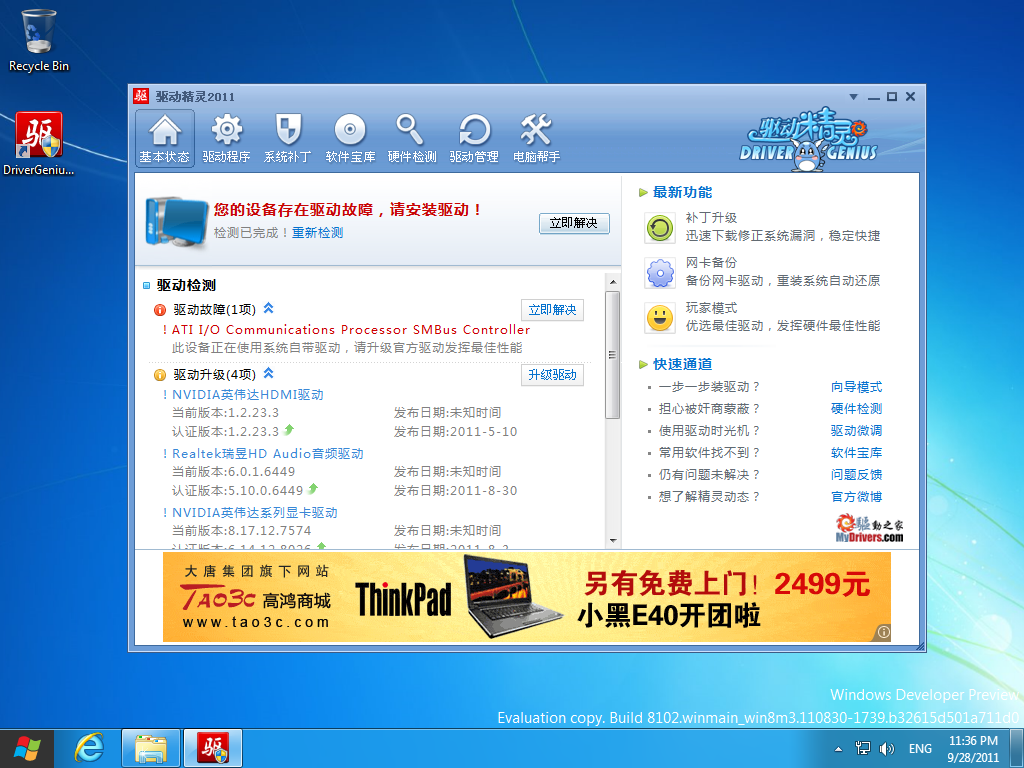Viewport: 1024px width, 768px height.
Task: Open the Windows Start button
Action: pyautogui.click(x=27, y=748)
